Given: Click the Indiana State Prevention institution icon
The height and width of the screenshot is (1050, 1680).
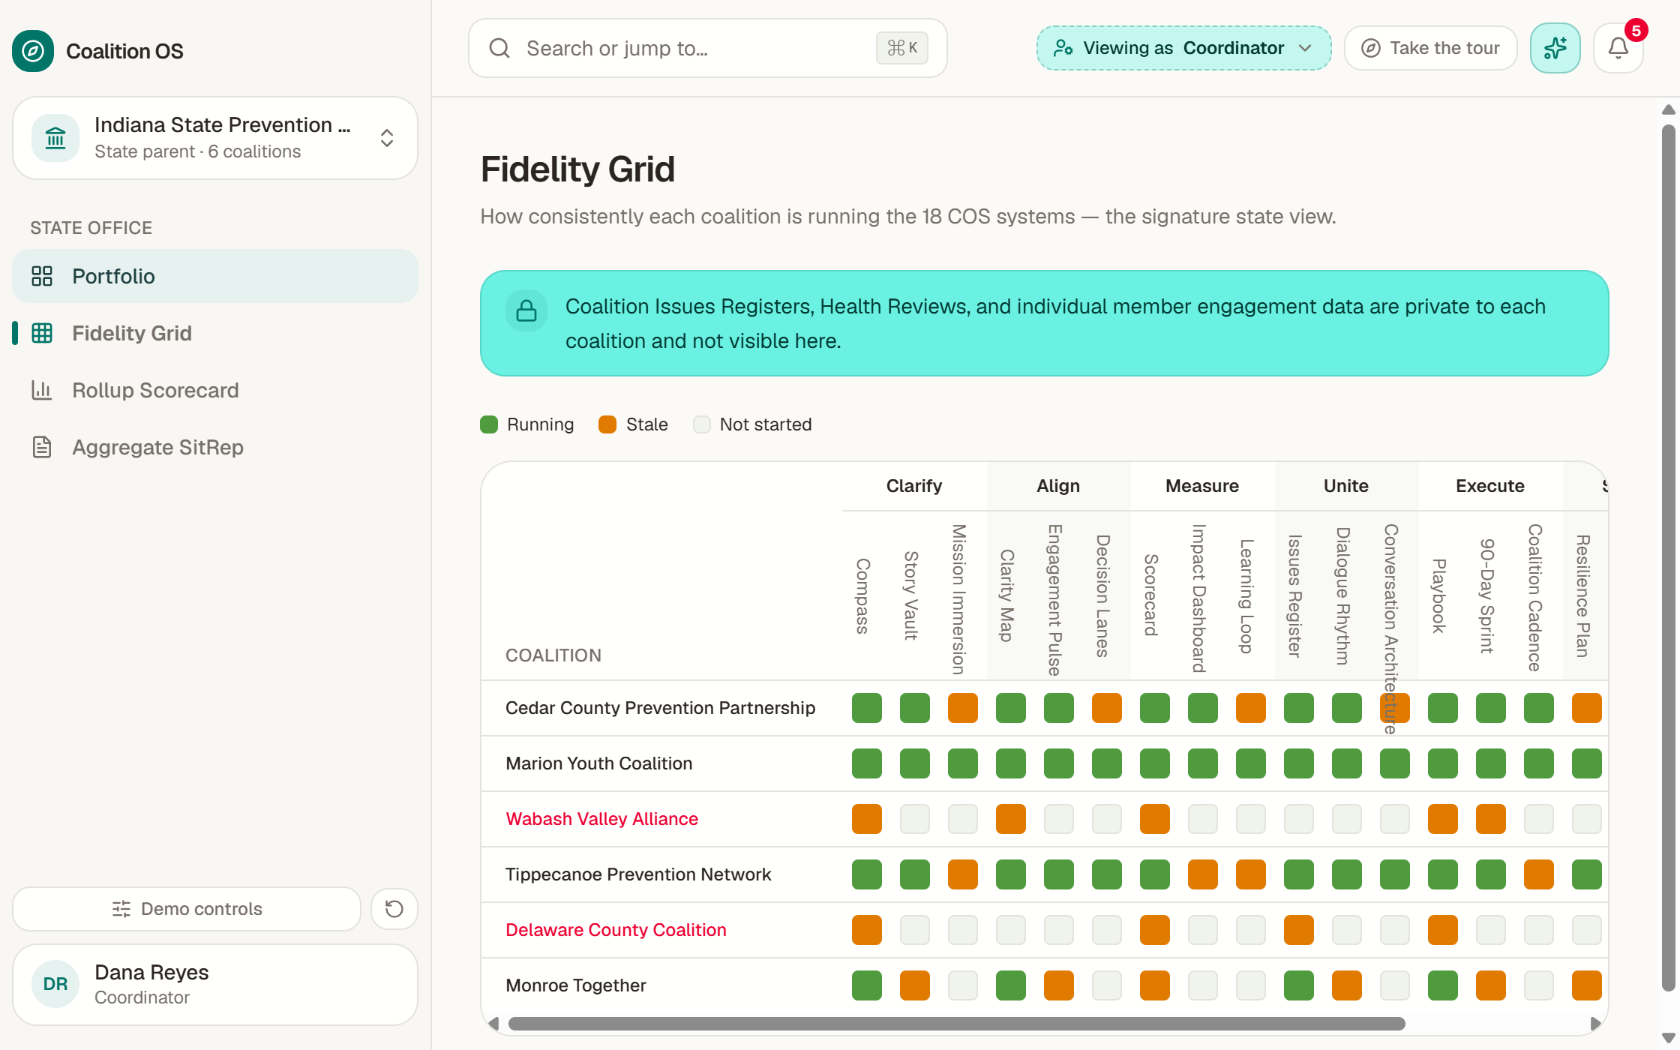Looking at the screenshot, I should click(x=56, y=138).
